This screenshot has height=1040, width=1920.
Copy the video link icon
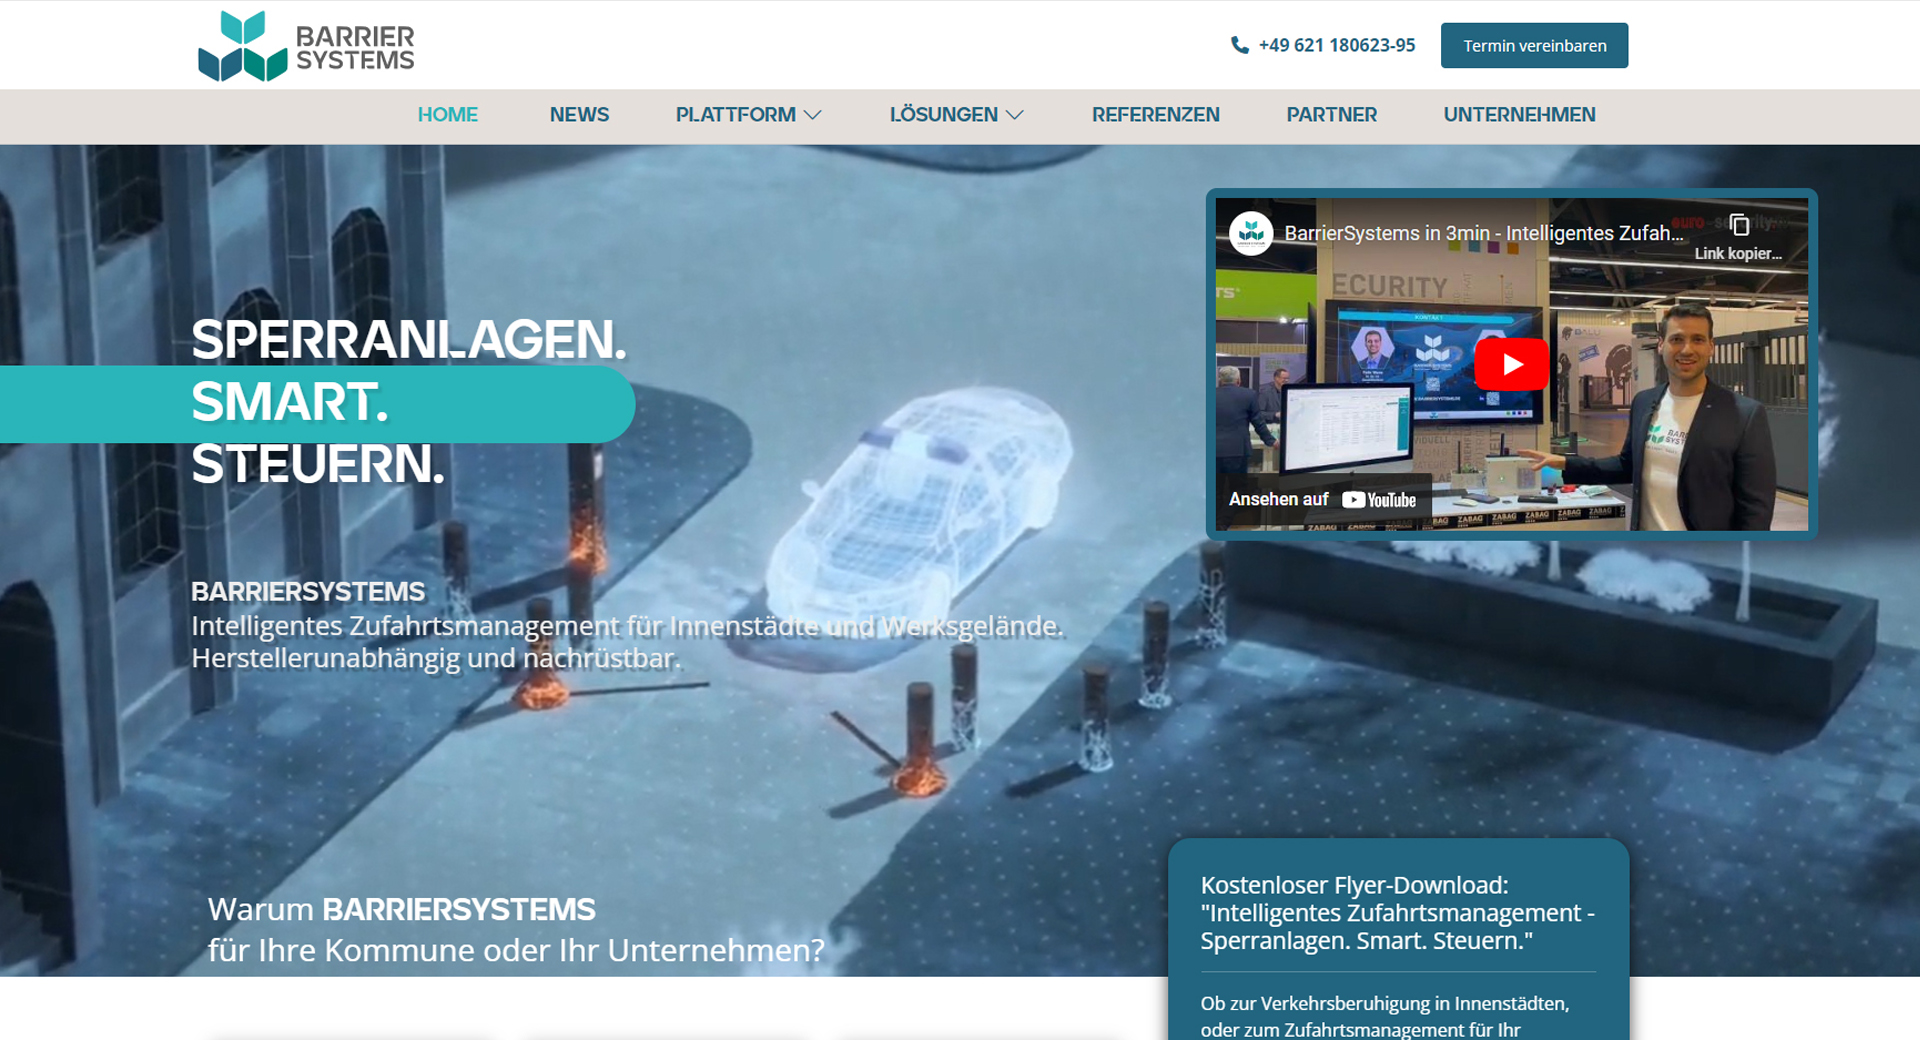1739,225
